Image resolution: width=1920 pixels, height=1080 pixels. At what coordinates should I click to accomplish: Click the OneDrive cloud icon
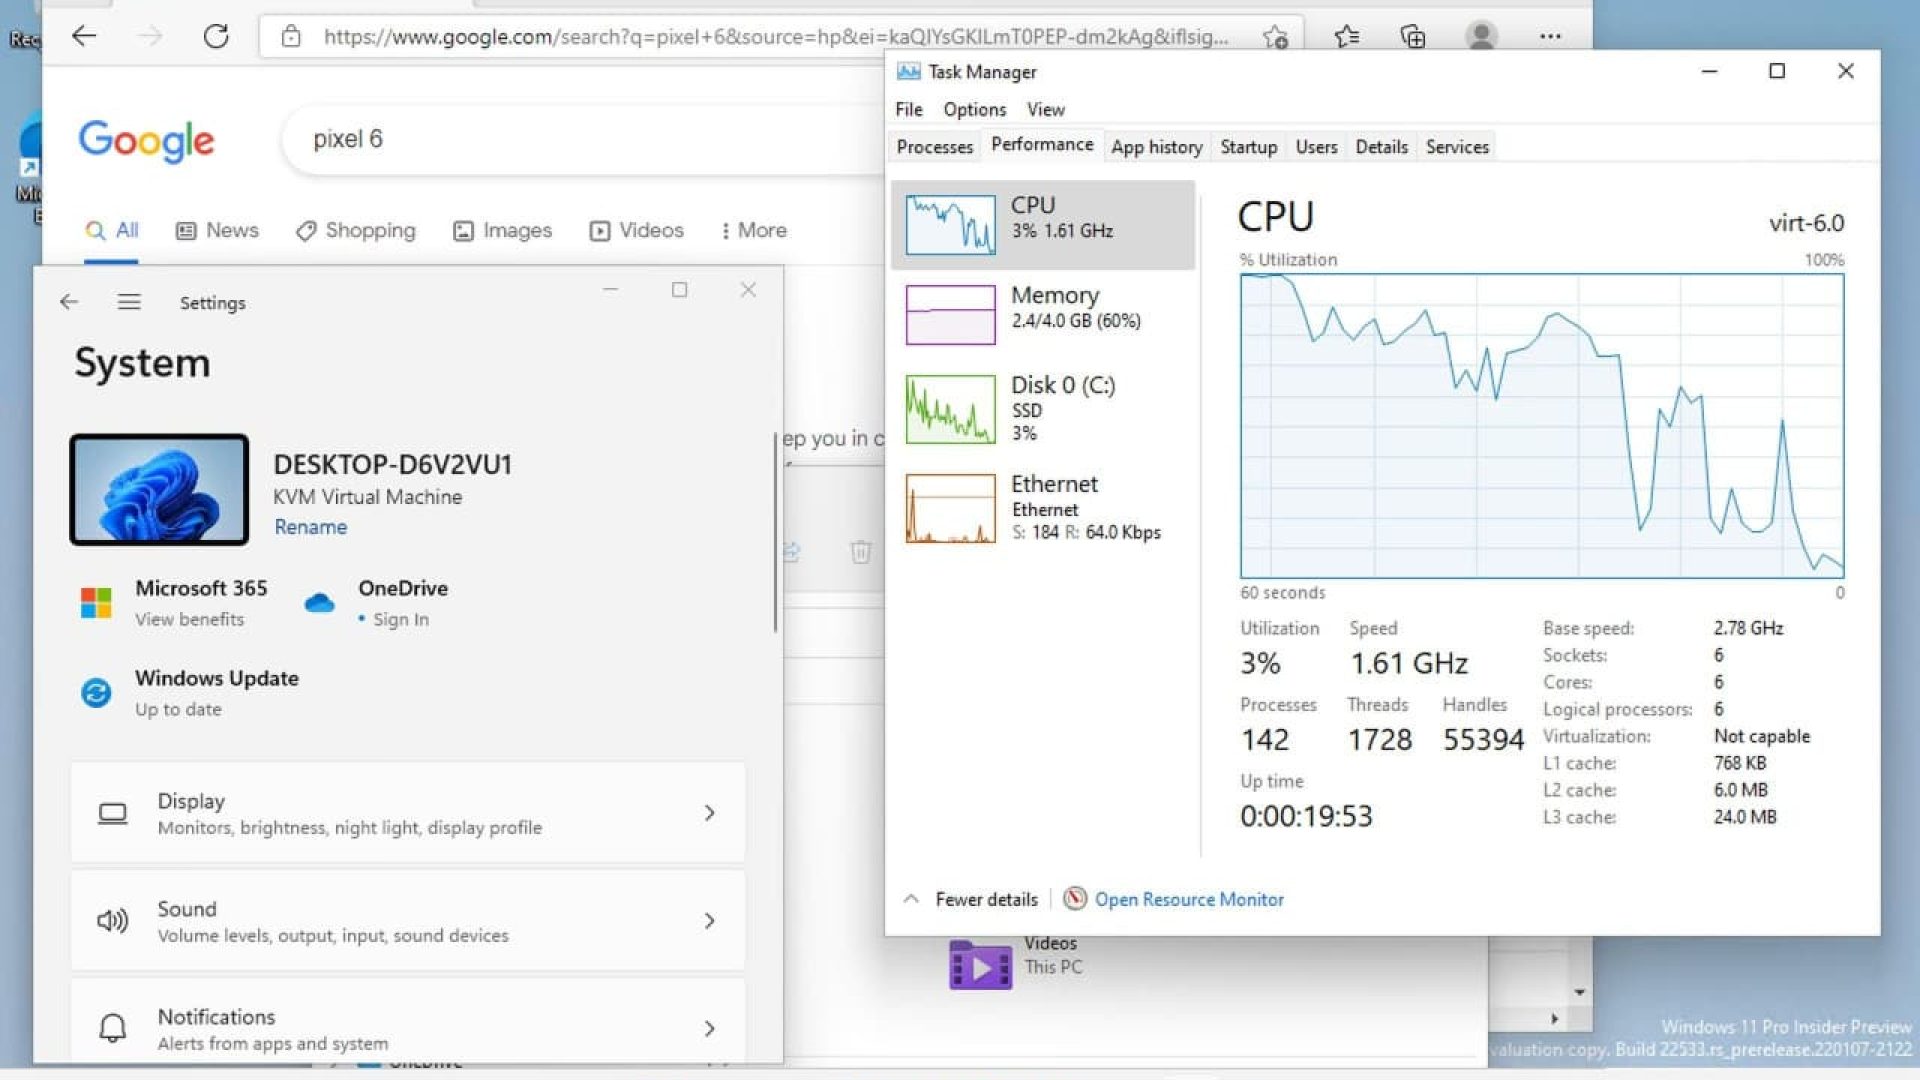click(319, 603)
